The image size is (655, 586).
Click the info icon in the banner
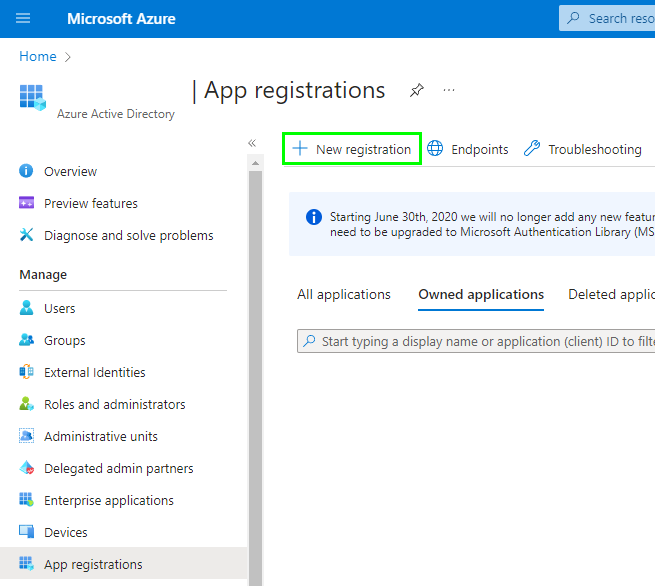[314, 217]
